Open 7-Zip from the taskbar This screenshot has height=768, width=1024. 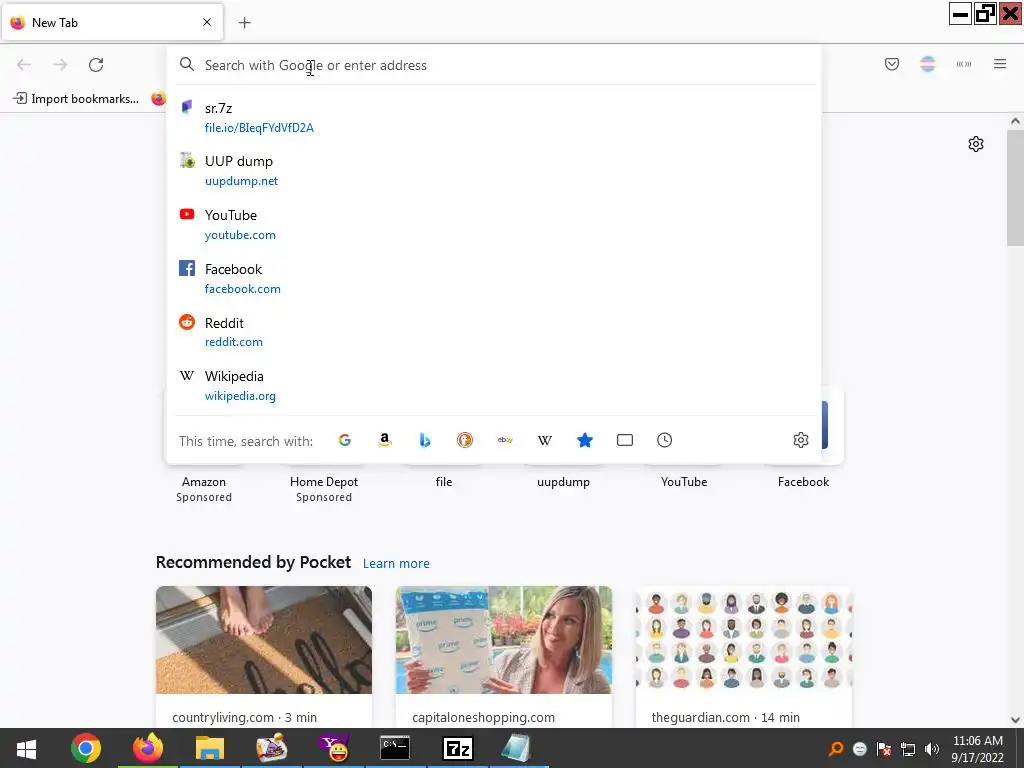click(x=457, y=748)
